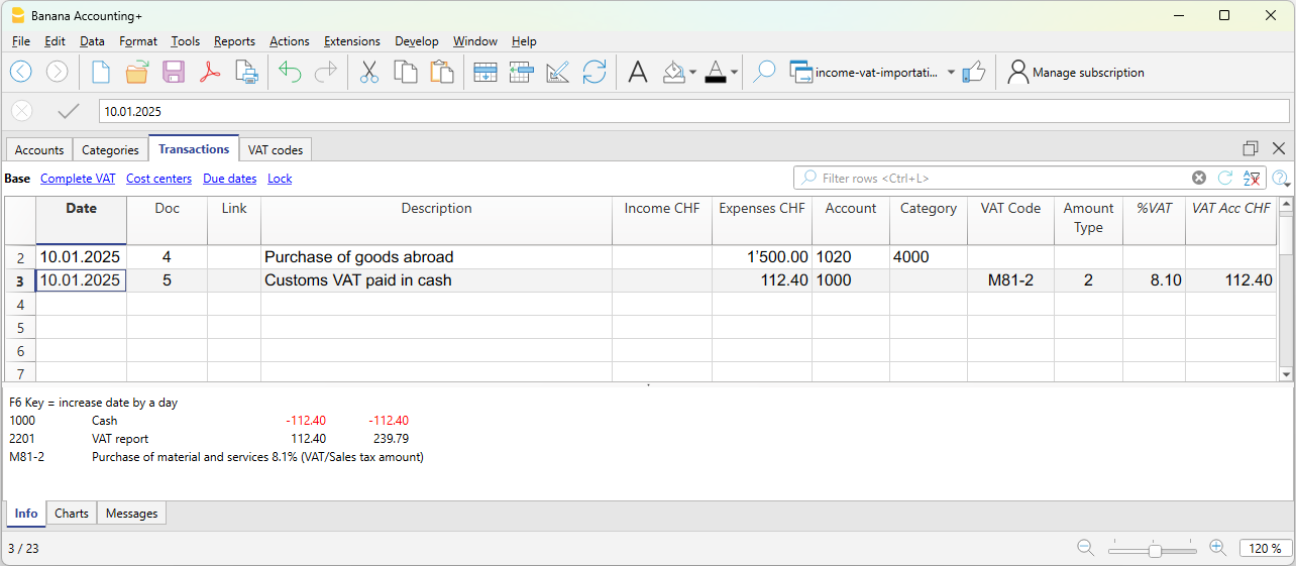Open the Data menu
1296x566 pixels.
tap(92, 41)
